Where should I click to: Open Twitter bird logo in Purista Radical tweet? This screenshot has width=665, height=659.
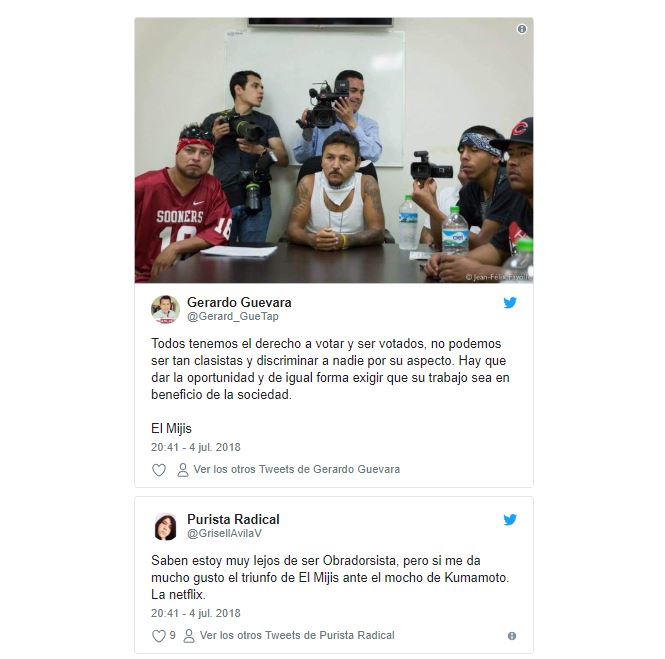(510, 519)
